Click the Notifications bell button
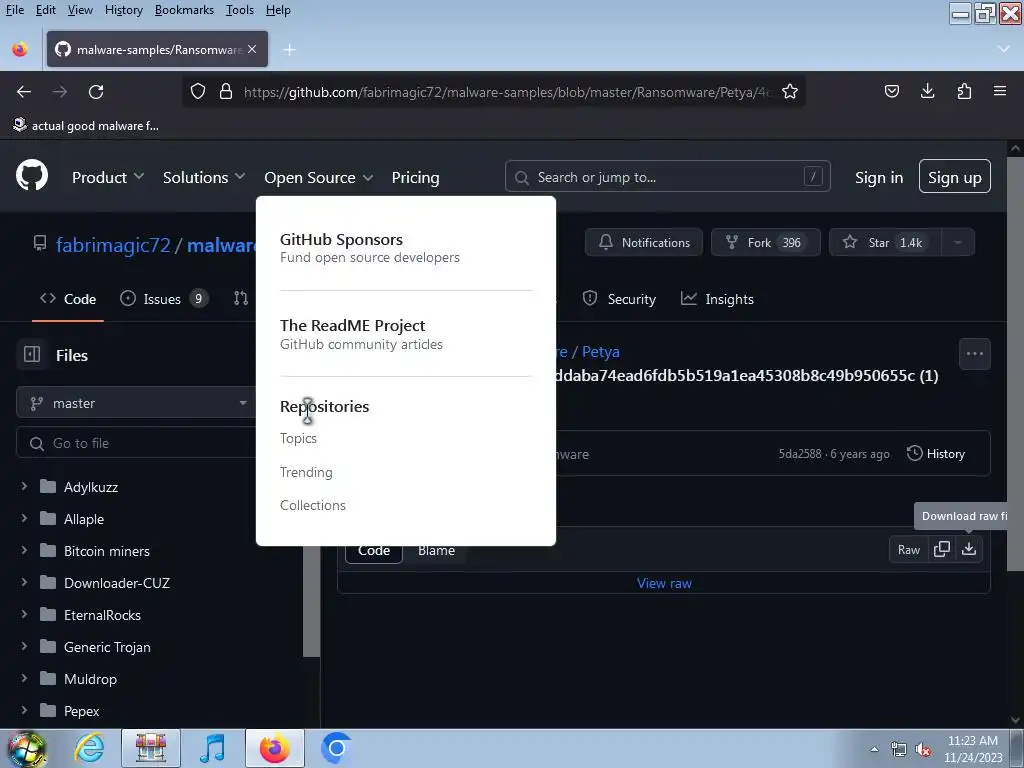1024x768 pixels. click(644, 242)
